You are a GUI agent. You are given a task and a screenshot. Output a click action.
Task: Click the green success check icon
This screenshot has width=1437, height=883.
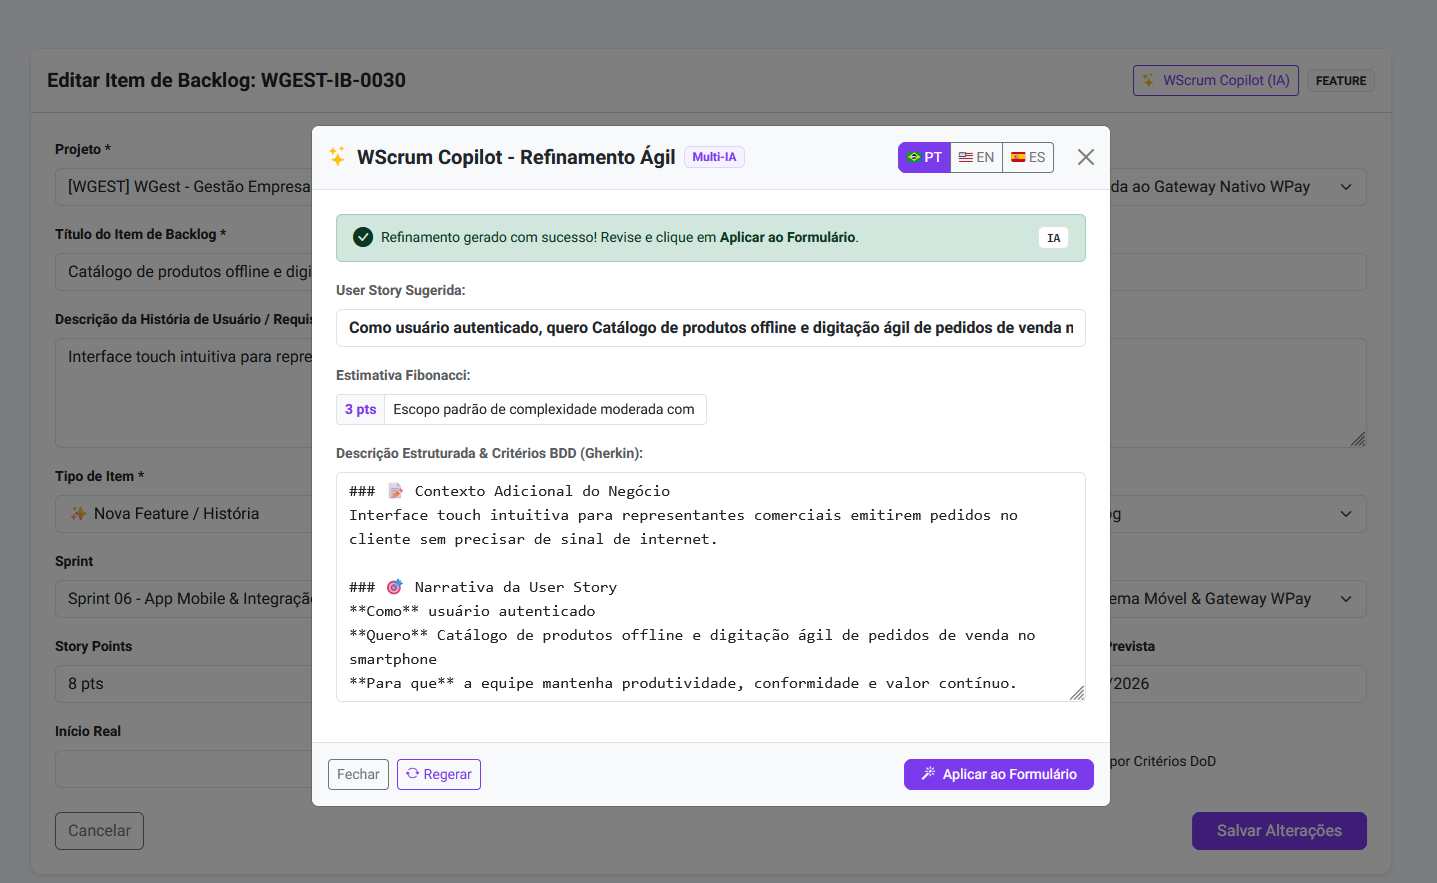pos(363,237)
